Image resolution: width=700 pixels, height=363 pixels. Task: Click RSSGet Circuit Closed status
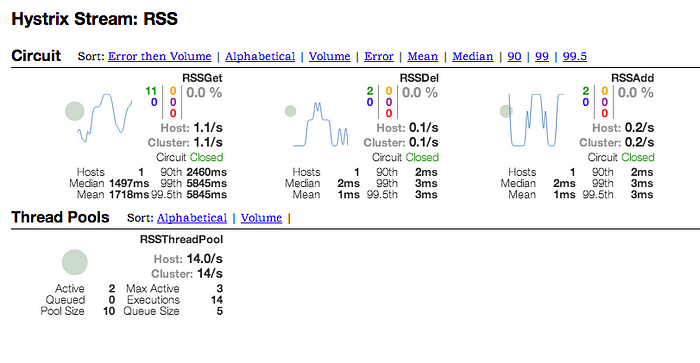190,157
